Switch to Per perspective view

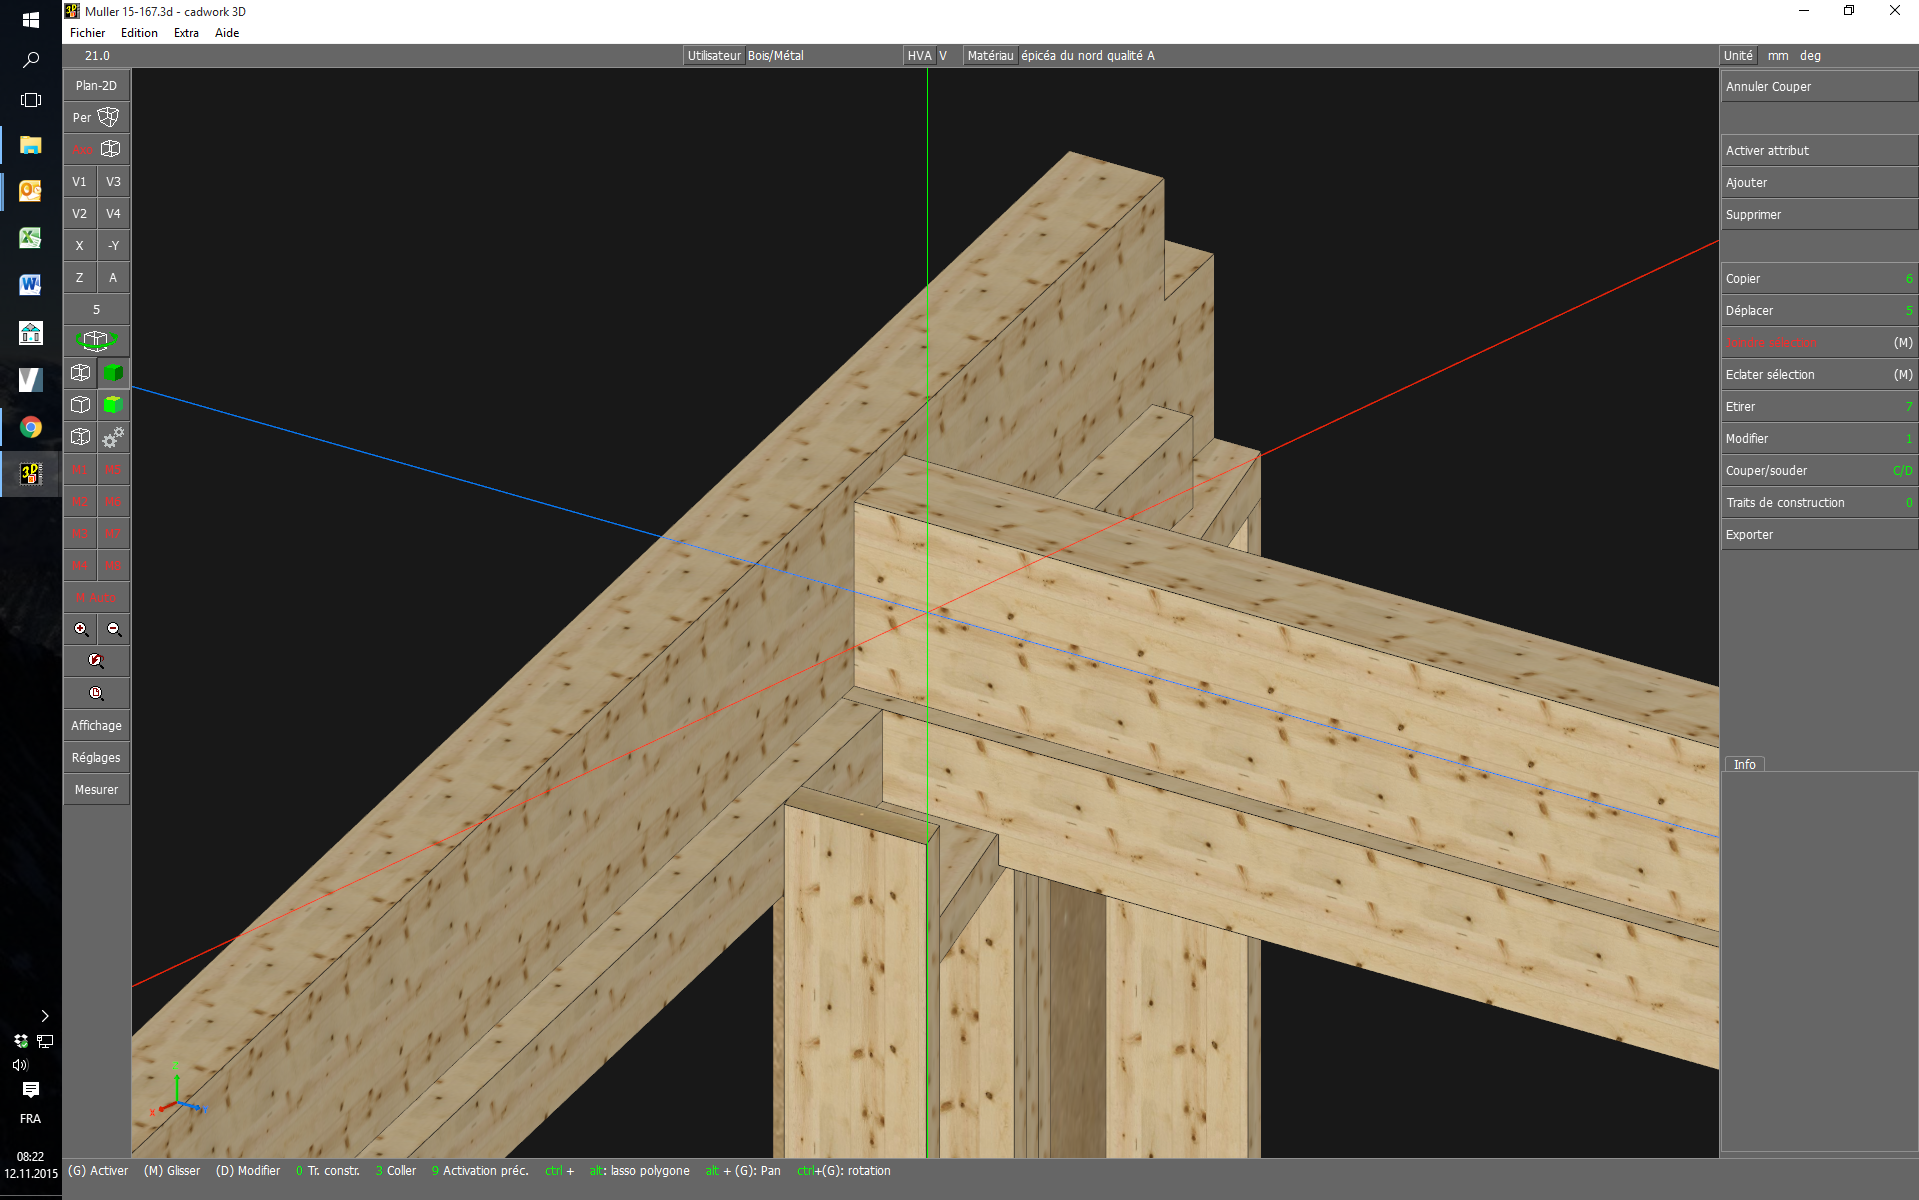[x=96, y=117]
